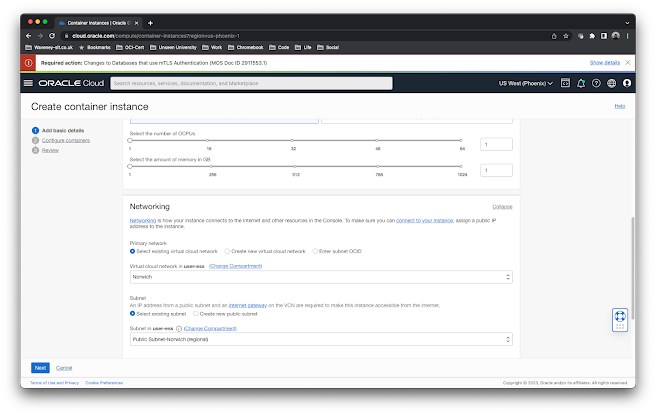Open the Work bookmarks folder
This screenshot has height=415, width=656.
click(212, 47)
